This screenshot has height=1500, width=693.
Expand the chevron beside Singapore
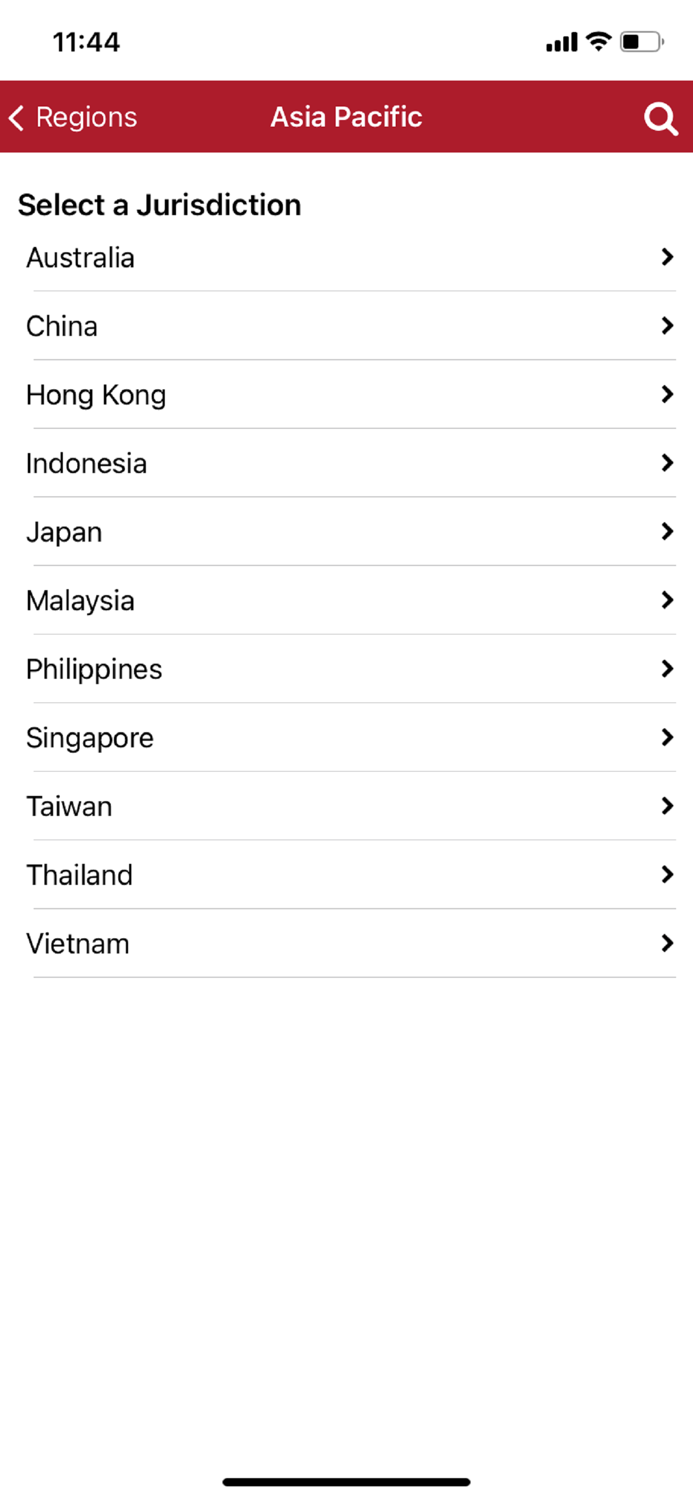pyautogui.click(x=666, y=737)
